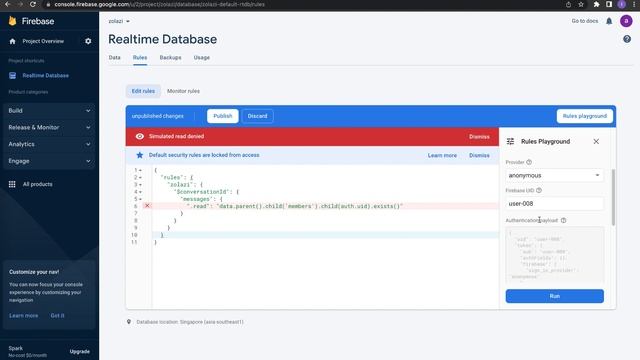
Task: Click the red error marker on line 6
Action: [x=147, y=206]
